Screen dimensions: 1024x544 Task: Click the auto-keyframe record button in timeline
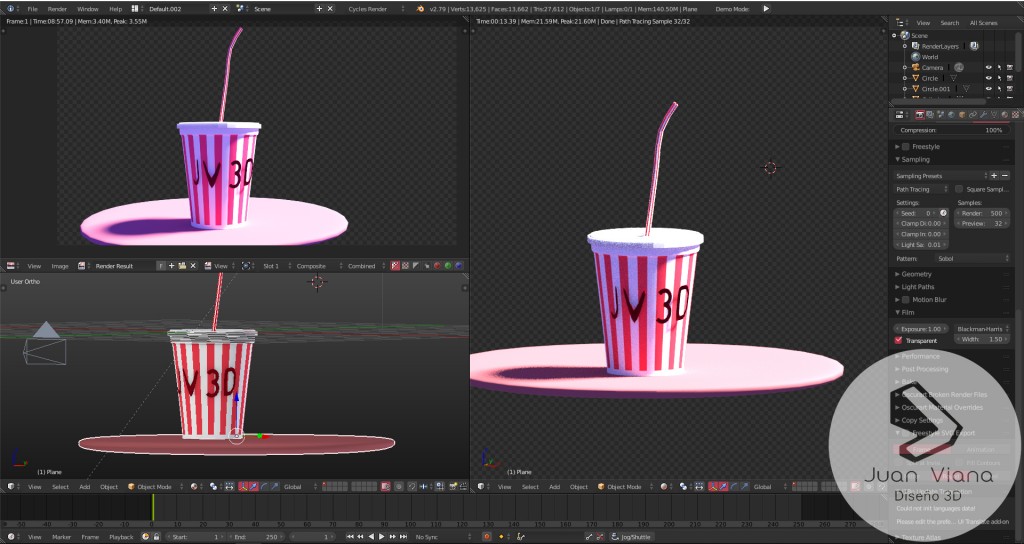(486, 537)
